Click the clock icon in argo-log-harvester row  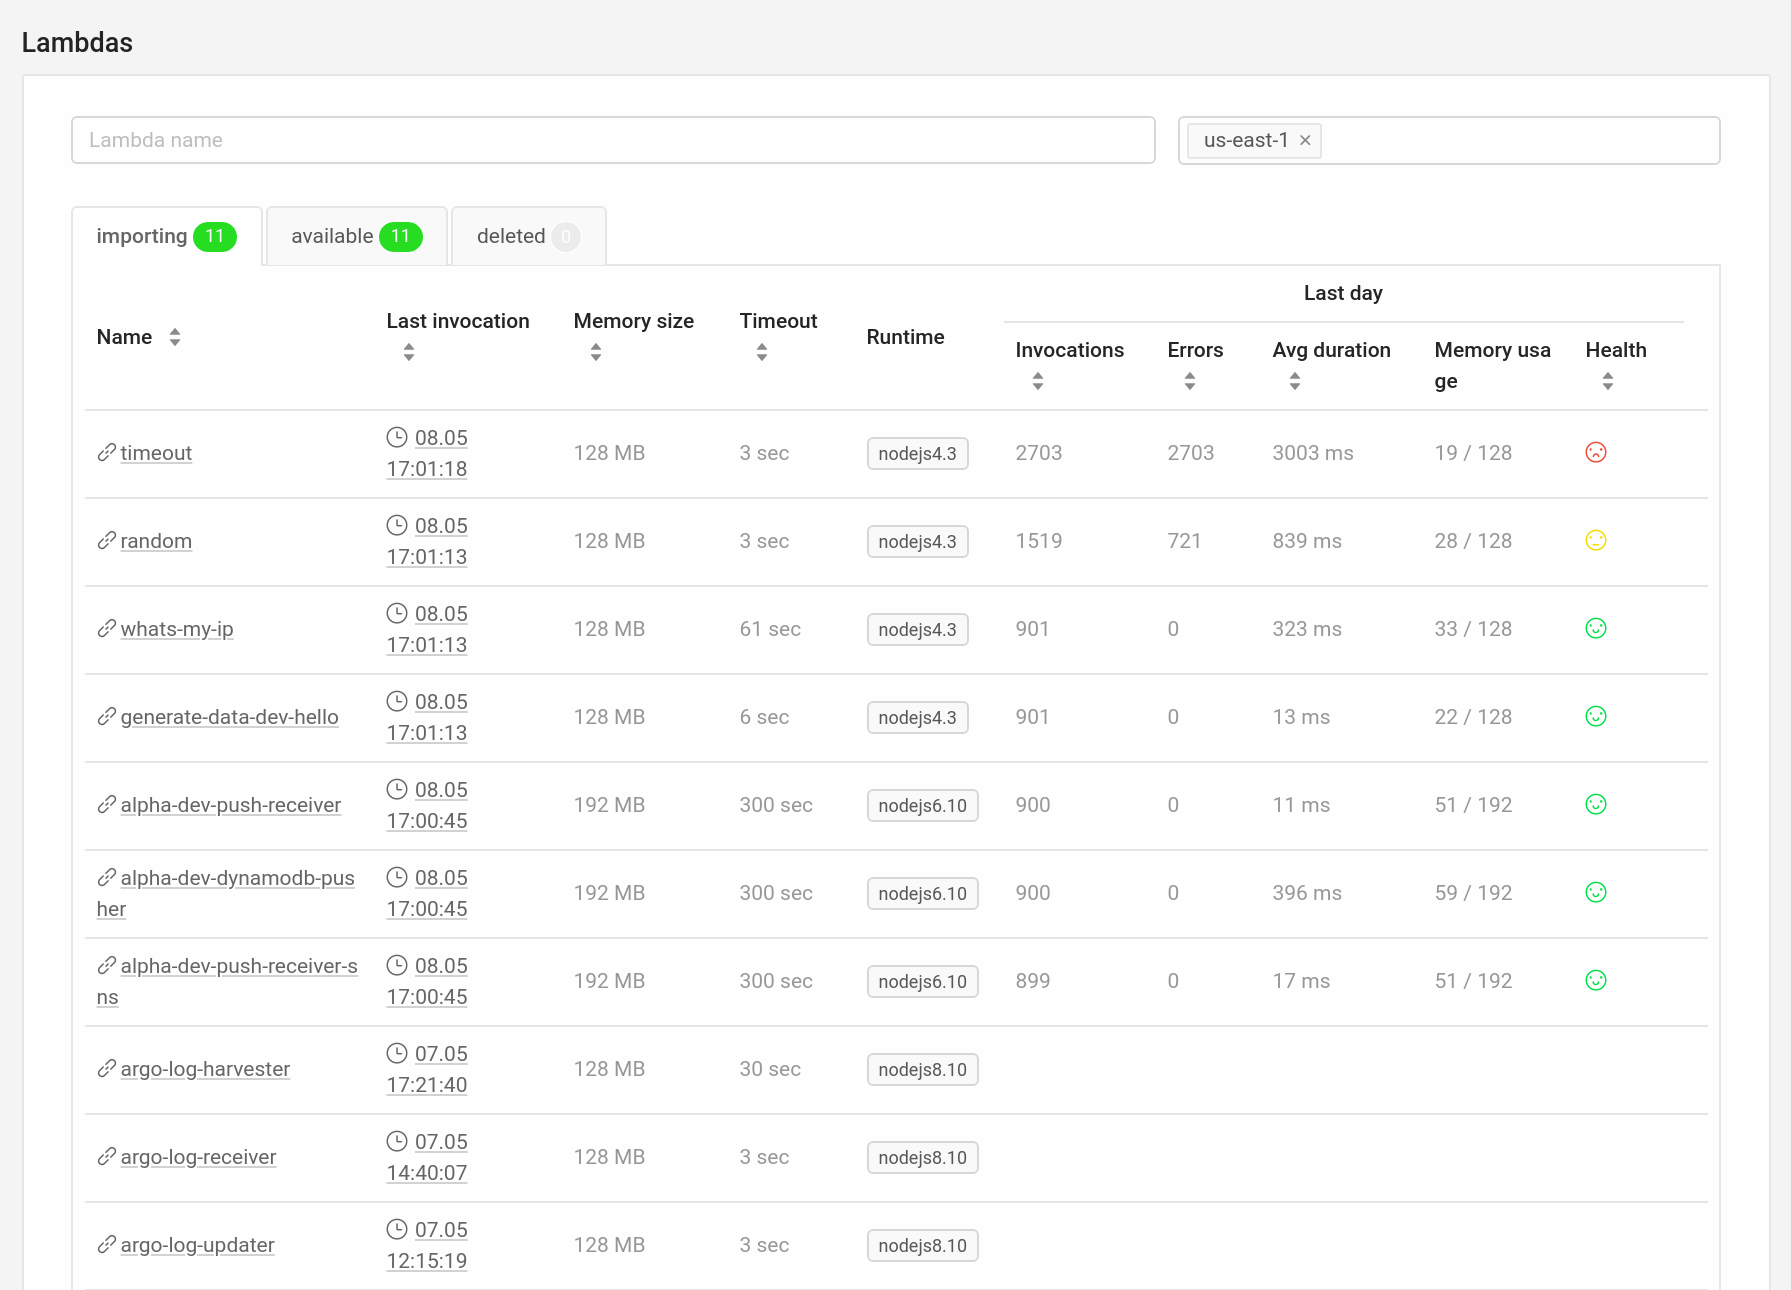397,1053
